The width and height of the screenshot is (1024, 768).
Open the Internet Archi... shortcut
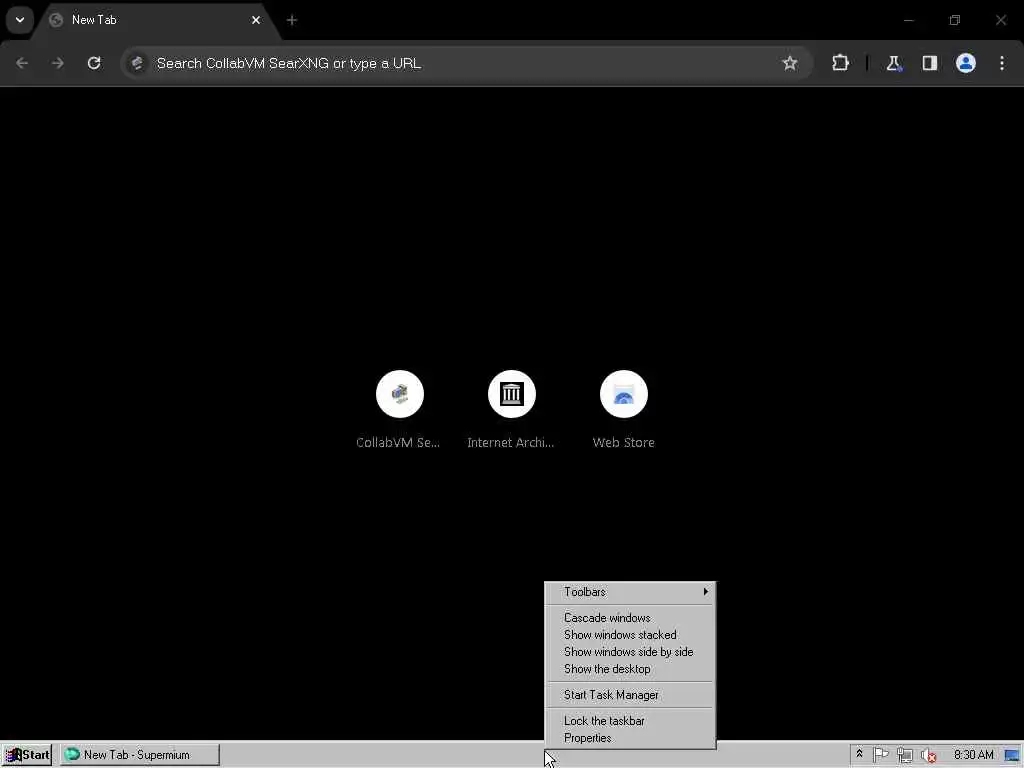coord(511,409)
